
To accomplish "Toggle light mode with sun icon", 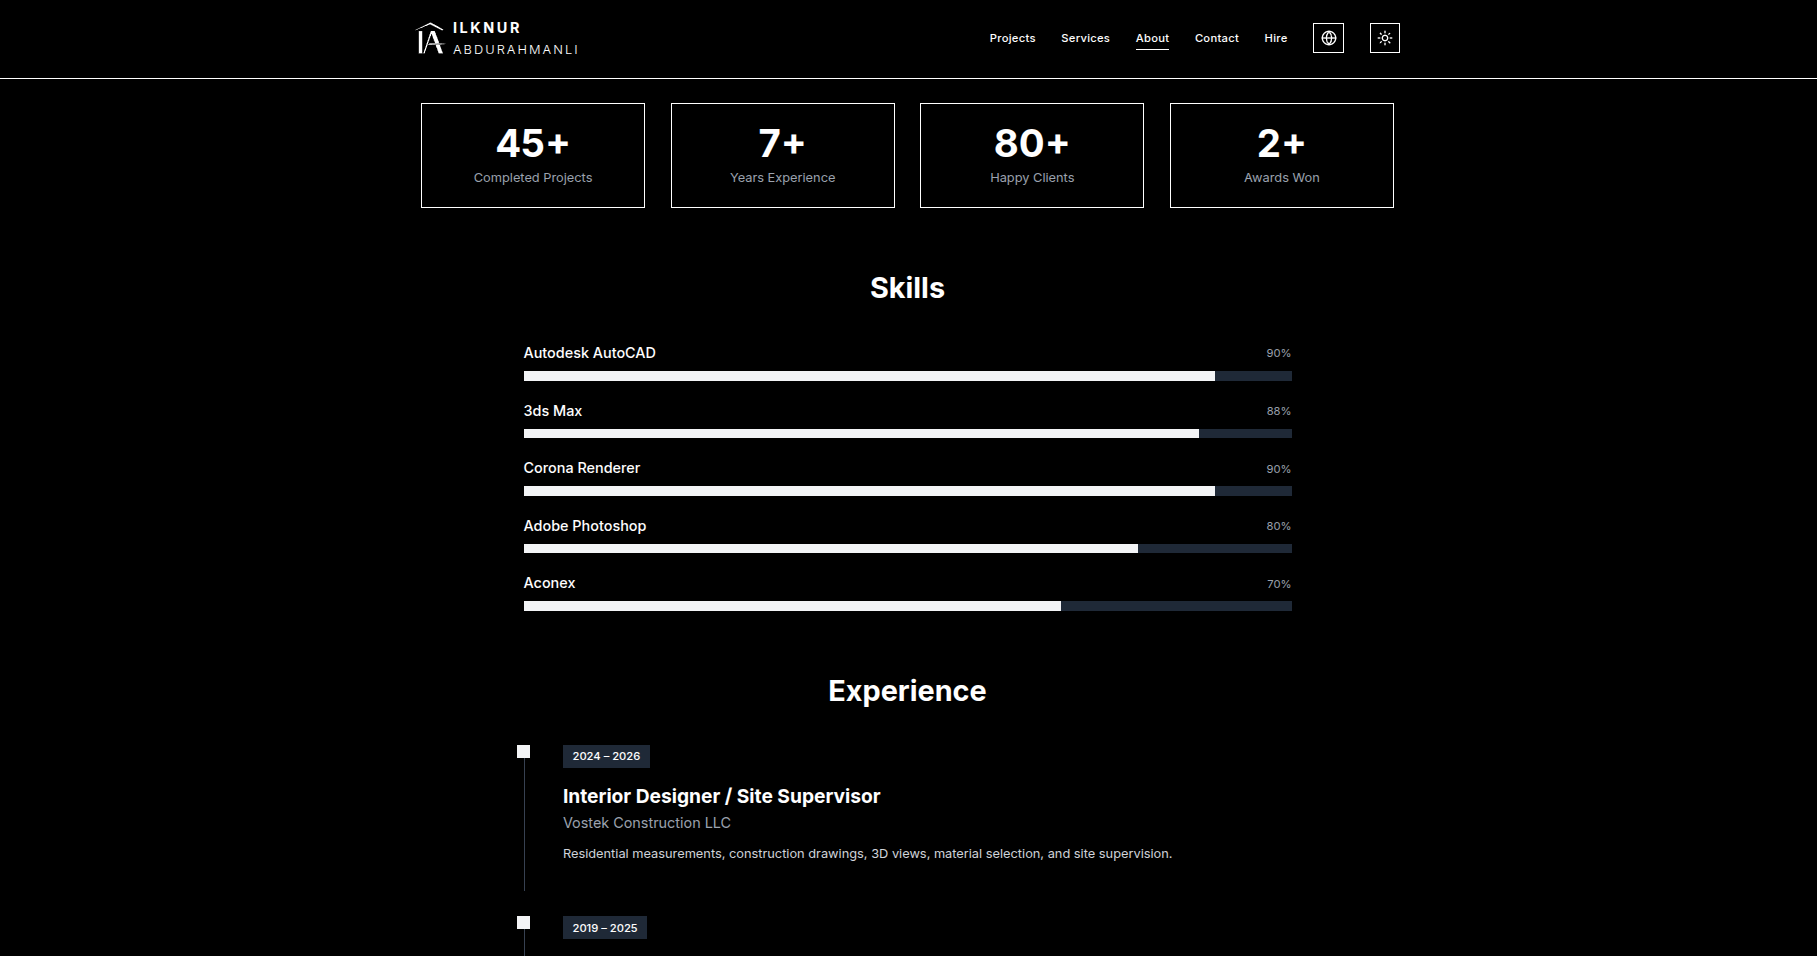I will [x=1384, y=38].
